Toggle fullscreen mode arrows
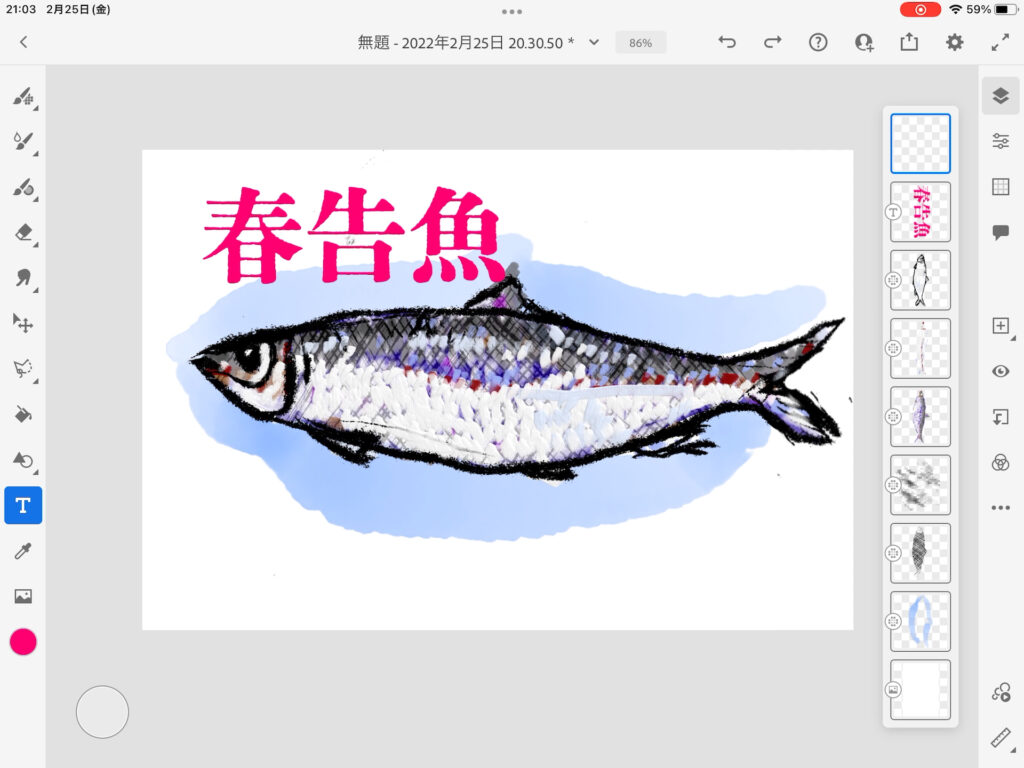This screenshot has height=768, width=1024. tap(1000, 42)
